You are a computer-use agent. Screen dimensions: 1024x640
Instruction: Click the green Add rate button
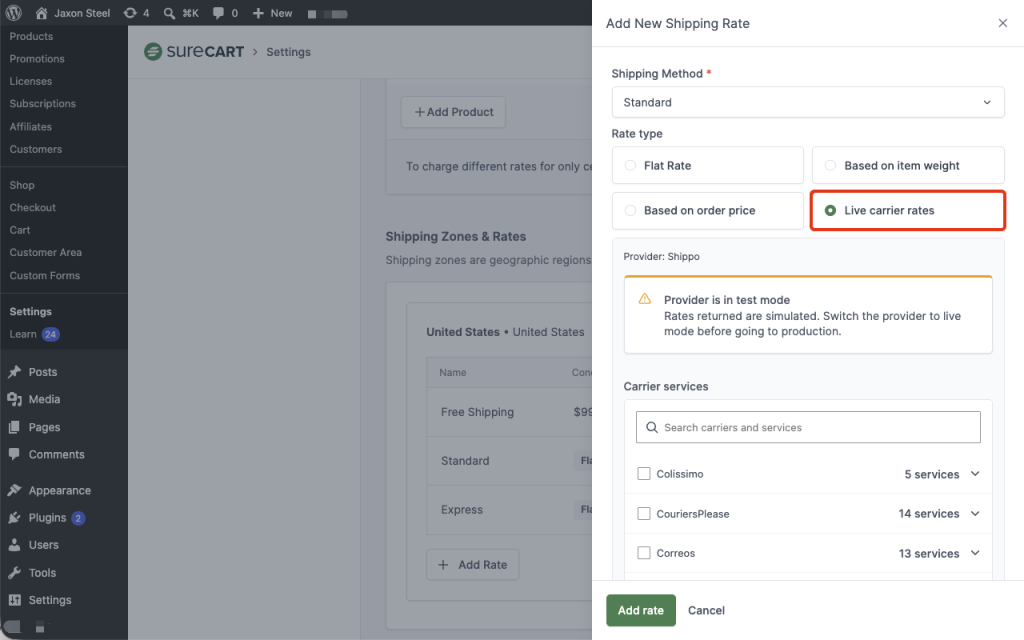pos(641,610)
